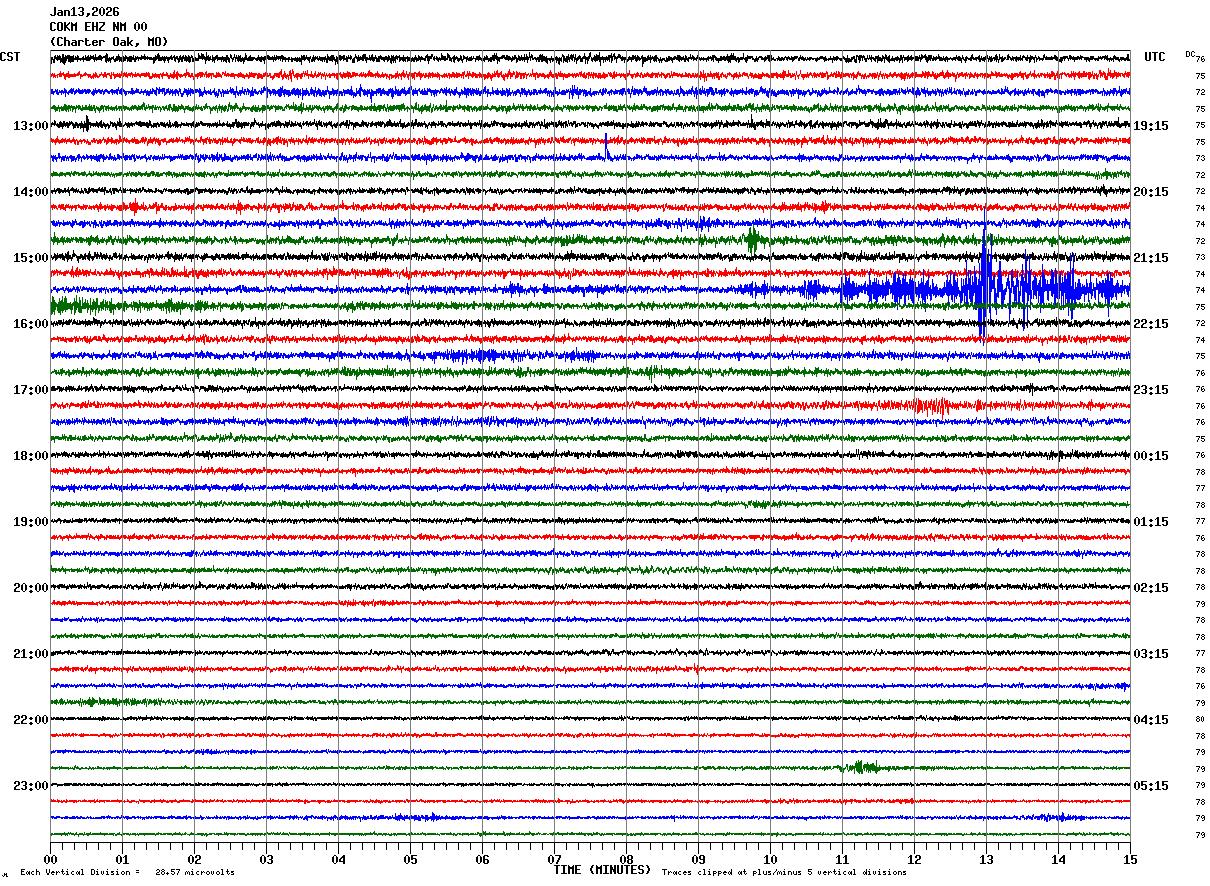The width and height of the screenshot is (1210, 886).
Task: Click the 21:15 UTC time label
Action: pyautogui.click(x=1151, y=258)
